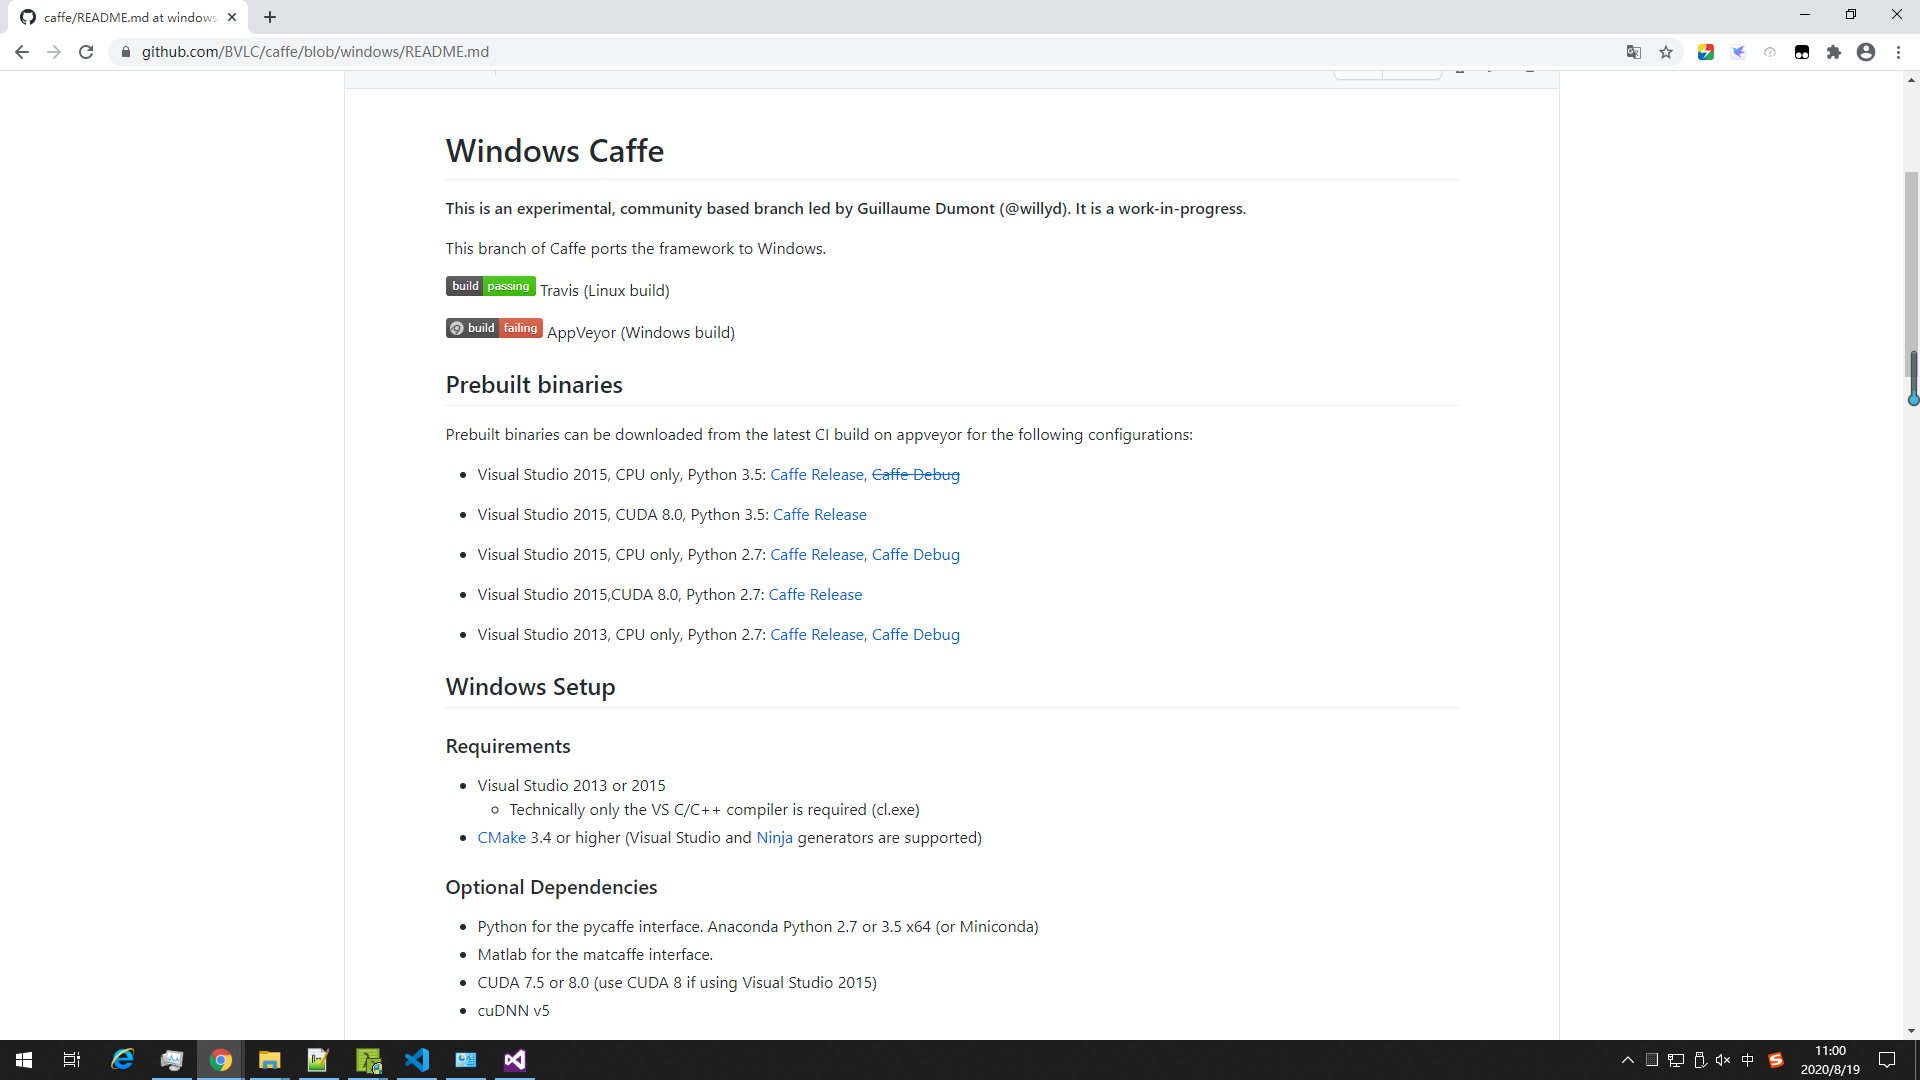
Task: Go back to the previous page
Action: point(21,52)
